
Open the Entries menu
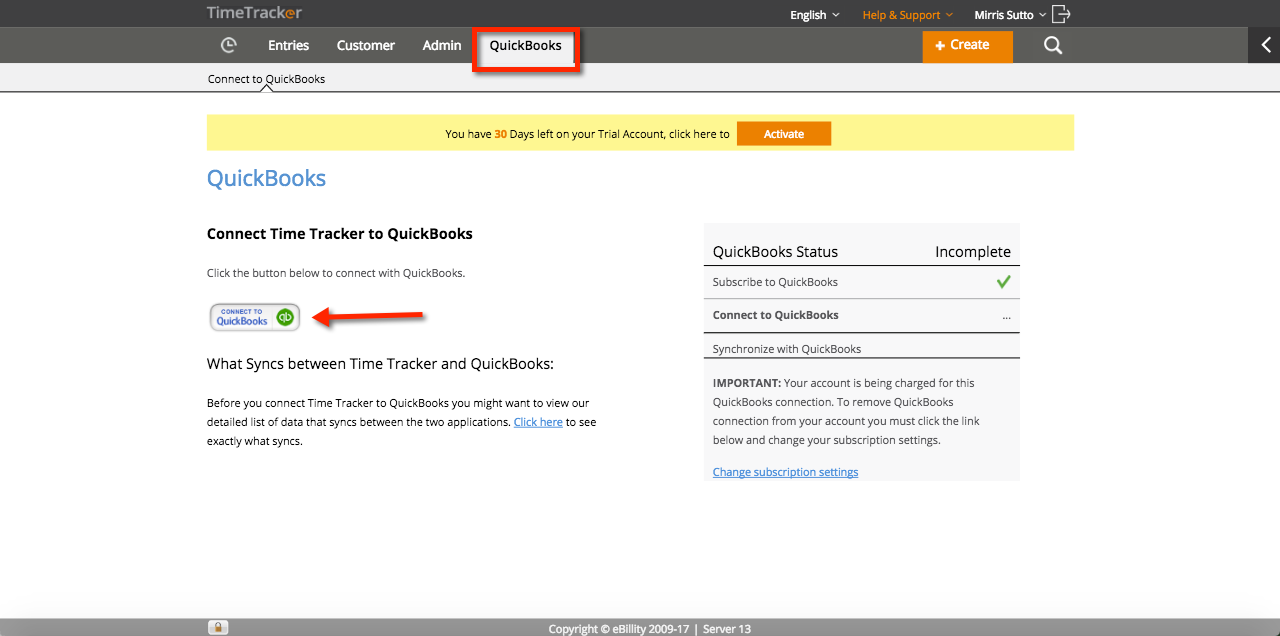tap(288, 45)
